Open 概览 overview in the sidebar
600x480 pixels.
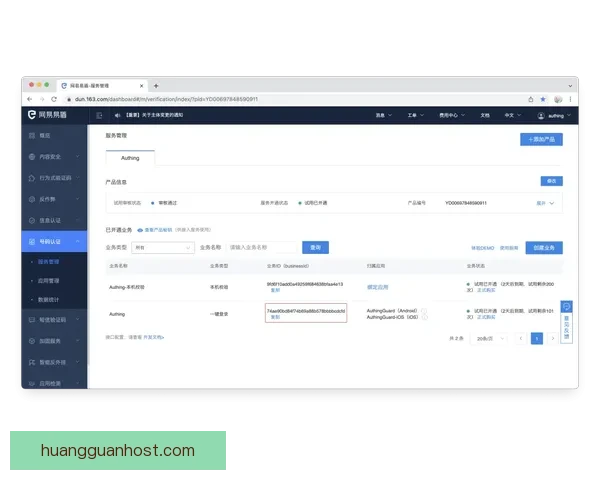tap(45, 135)
